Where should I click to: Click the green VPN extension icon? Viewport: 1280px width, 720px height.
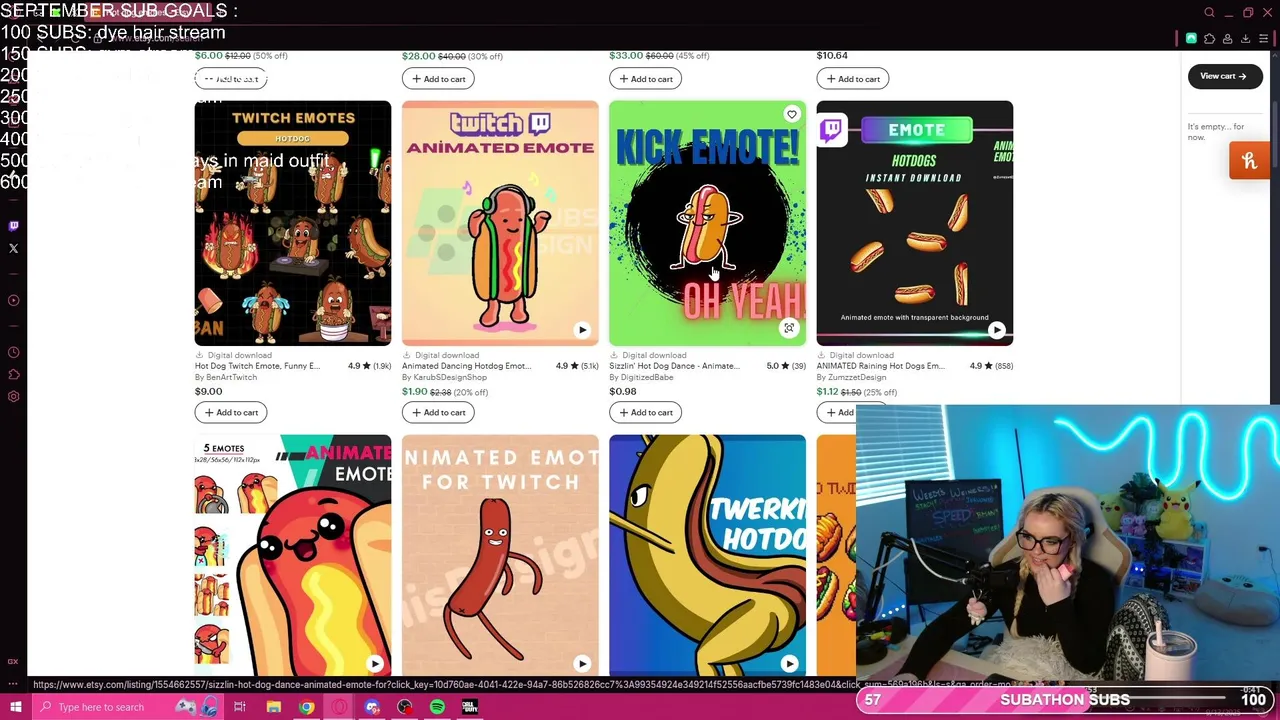(x=1191, y=39)
